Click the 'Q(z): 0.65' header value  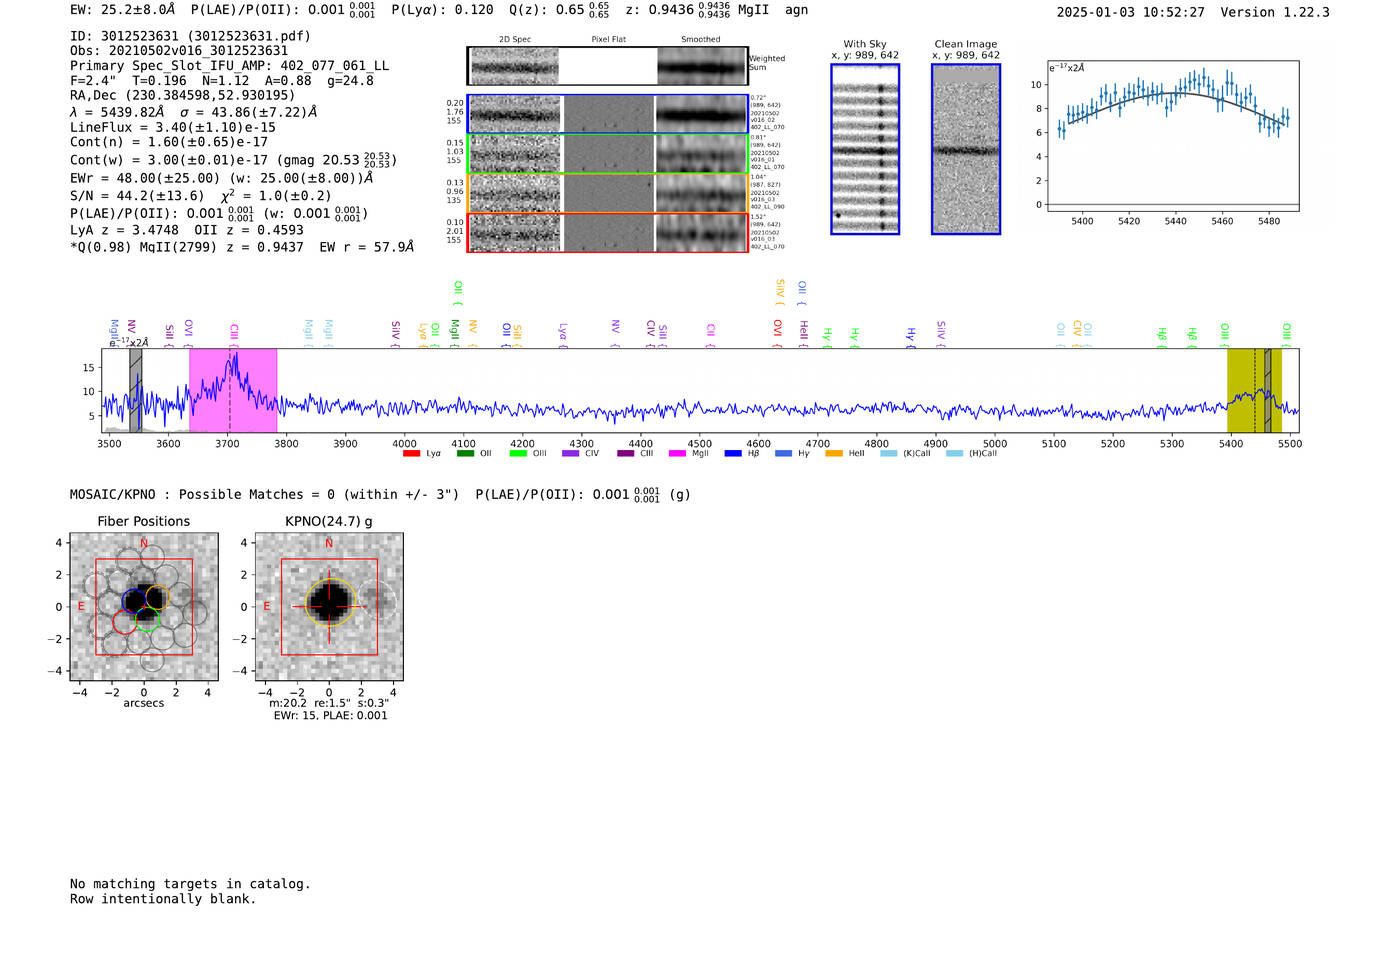pos(547,10)
